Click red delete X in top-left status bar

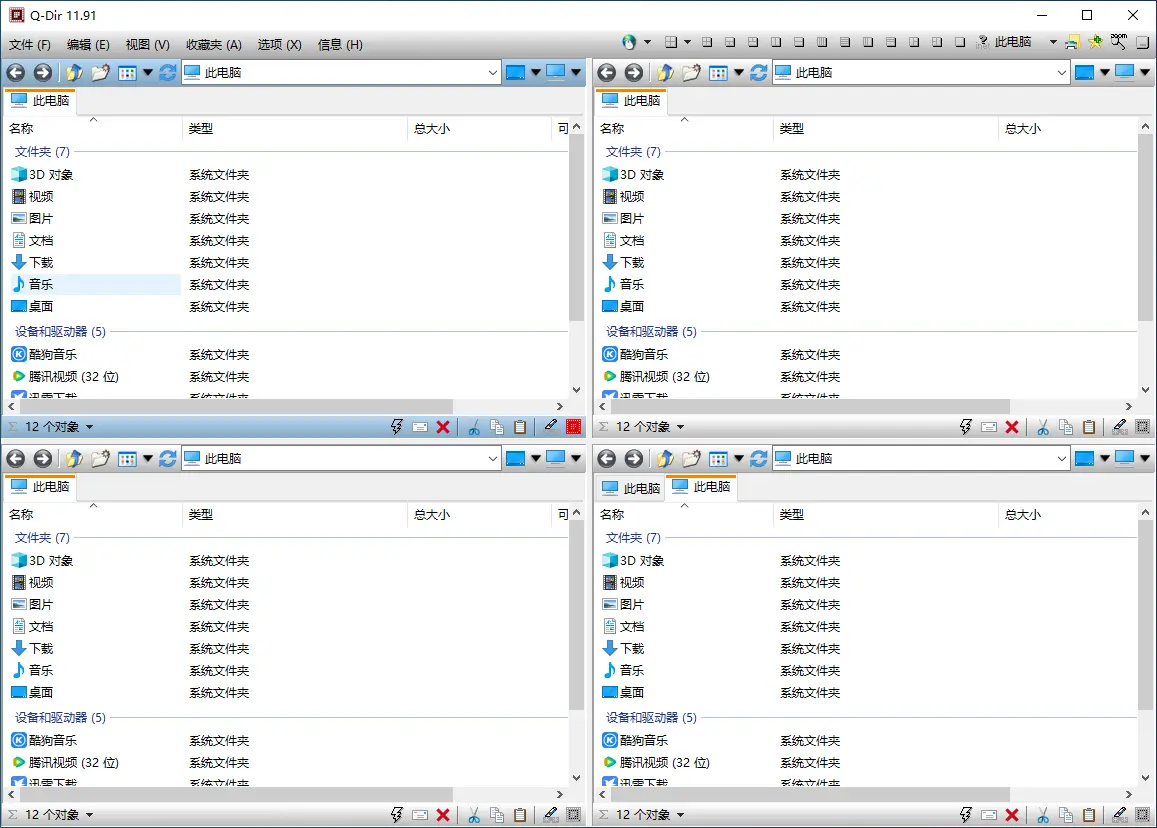(443, 427)
